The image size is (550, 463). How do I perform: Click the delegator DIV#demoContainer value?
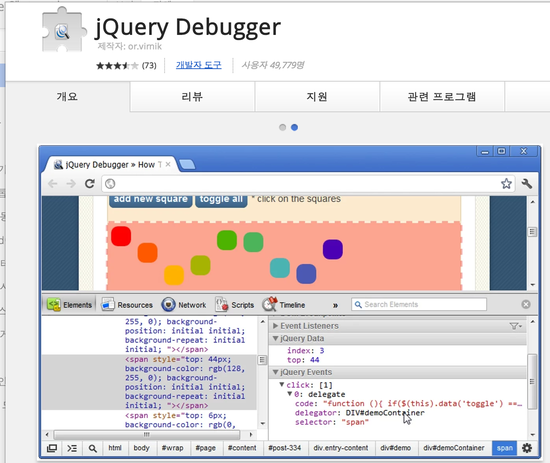tap(385, 413)
